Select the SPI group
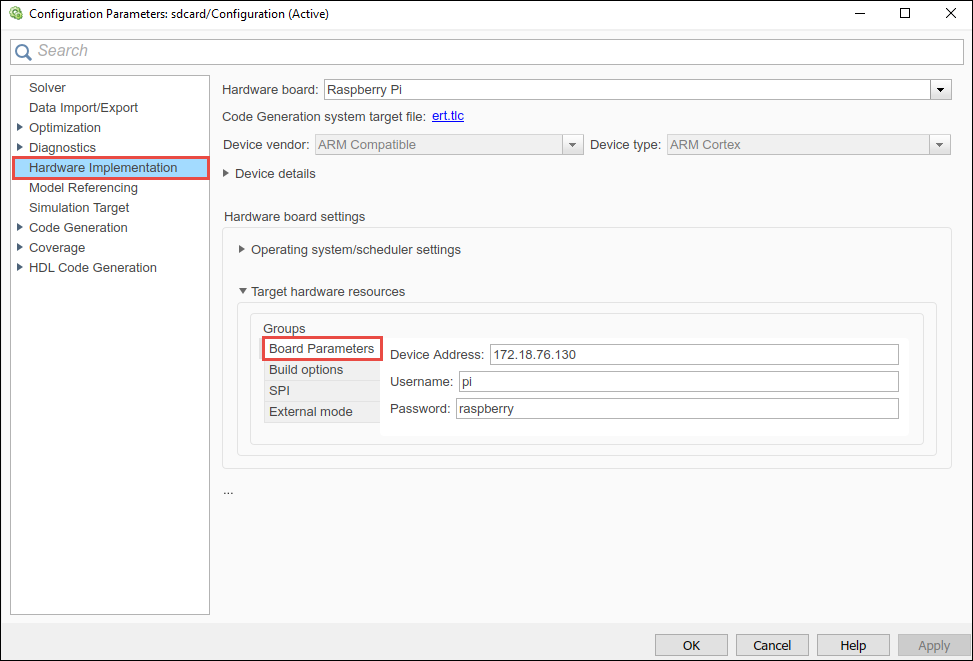 pyautogui.click(x=279, y=391)
